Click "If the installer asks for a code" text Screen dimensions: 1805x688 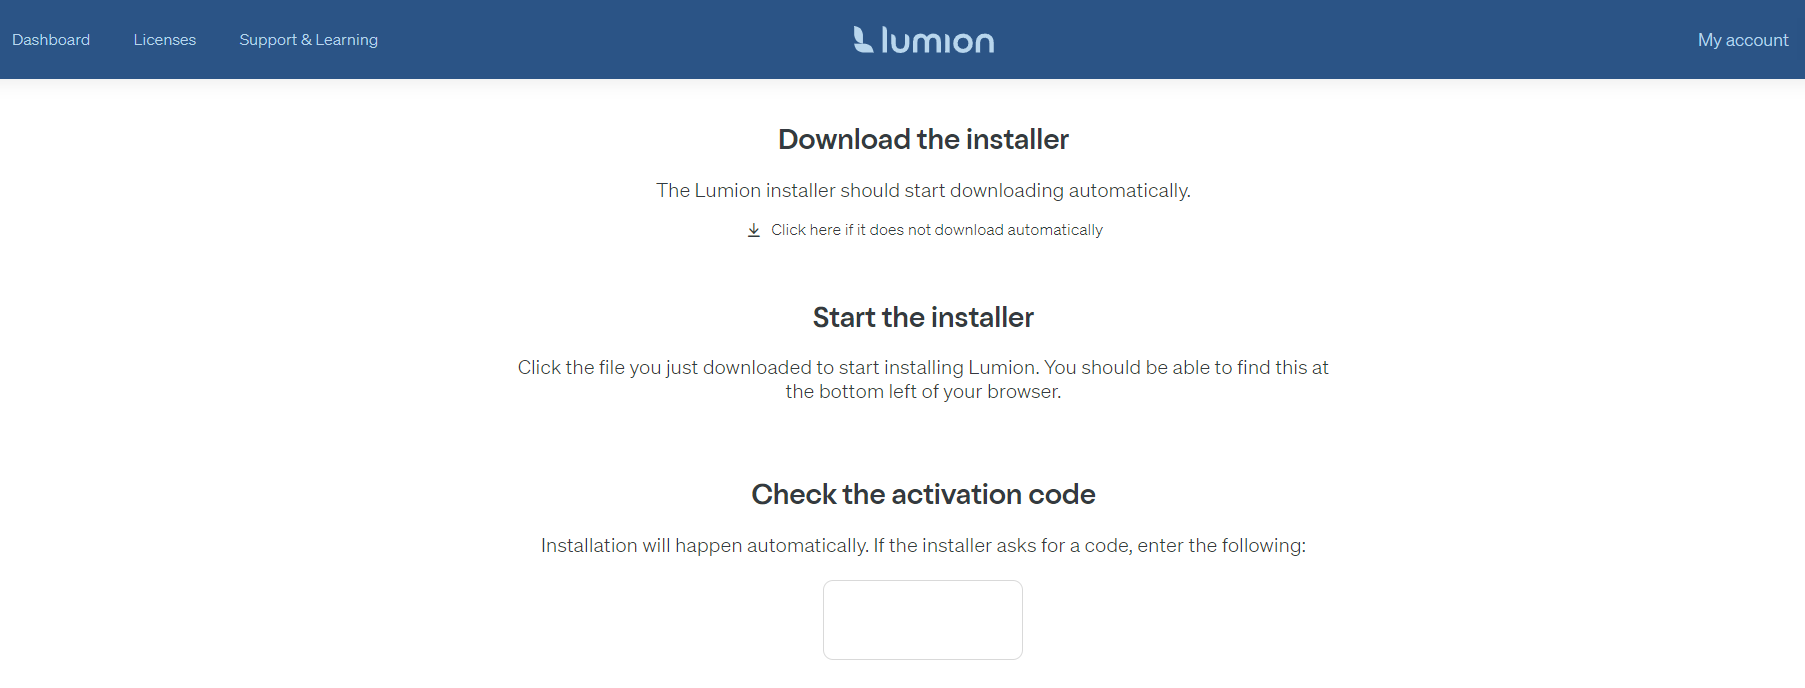tap(1002, 545)
